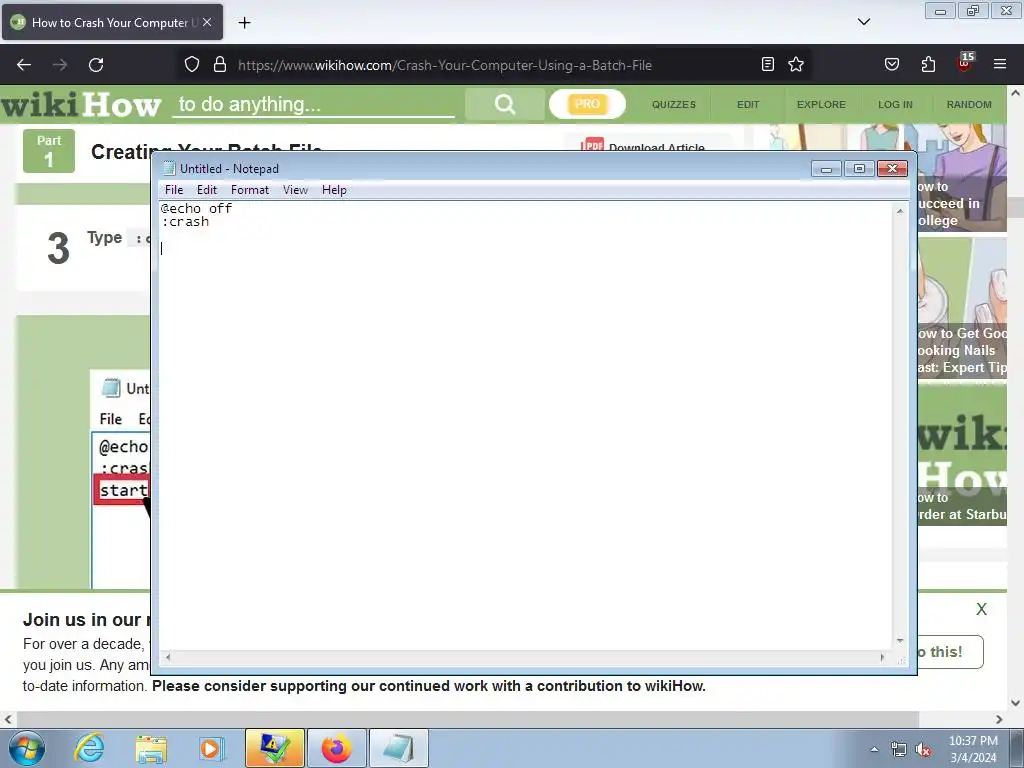Image resolution: width=1024 pixels, height=768 pixels.
Task: Open Notepad's View menu
Action: (x=295, y=190)
